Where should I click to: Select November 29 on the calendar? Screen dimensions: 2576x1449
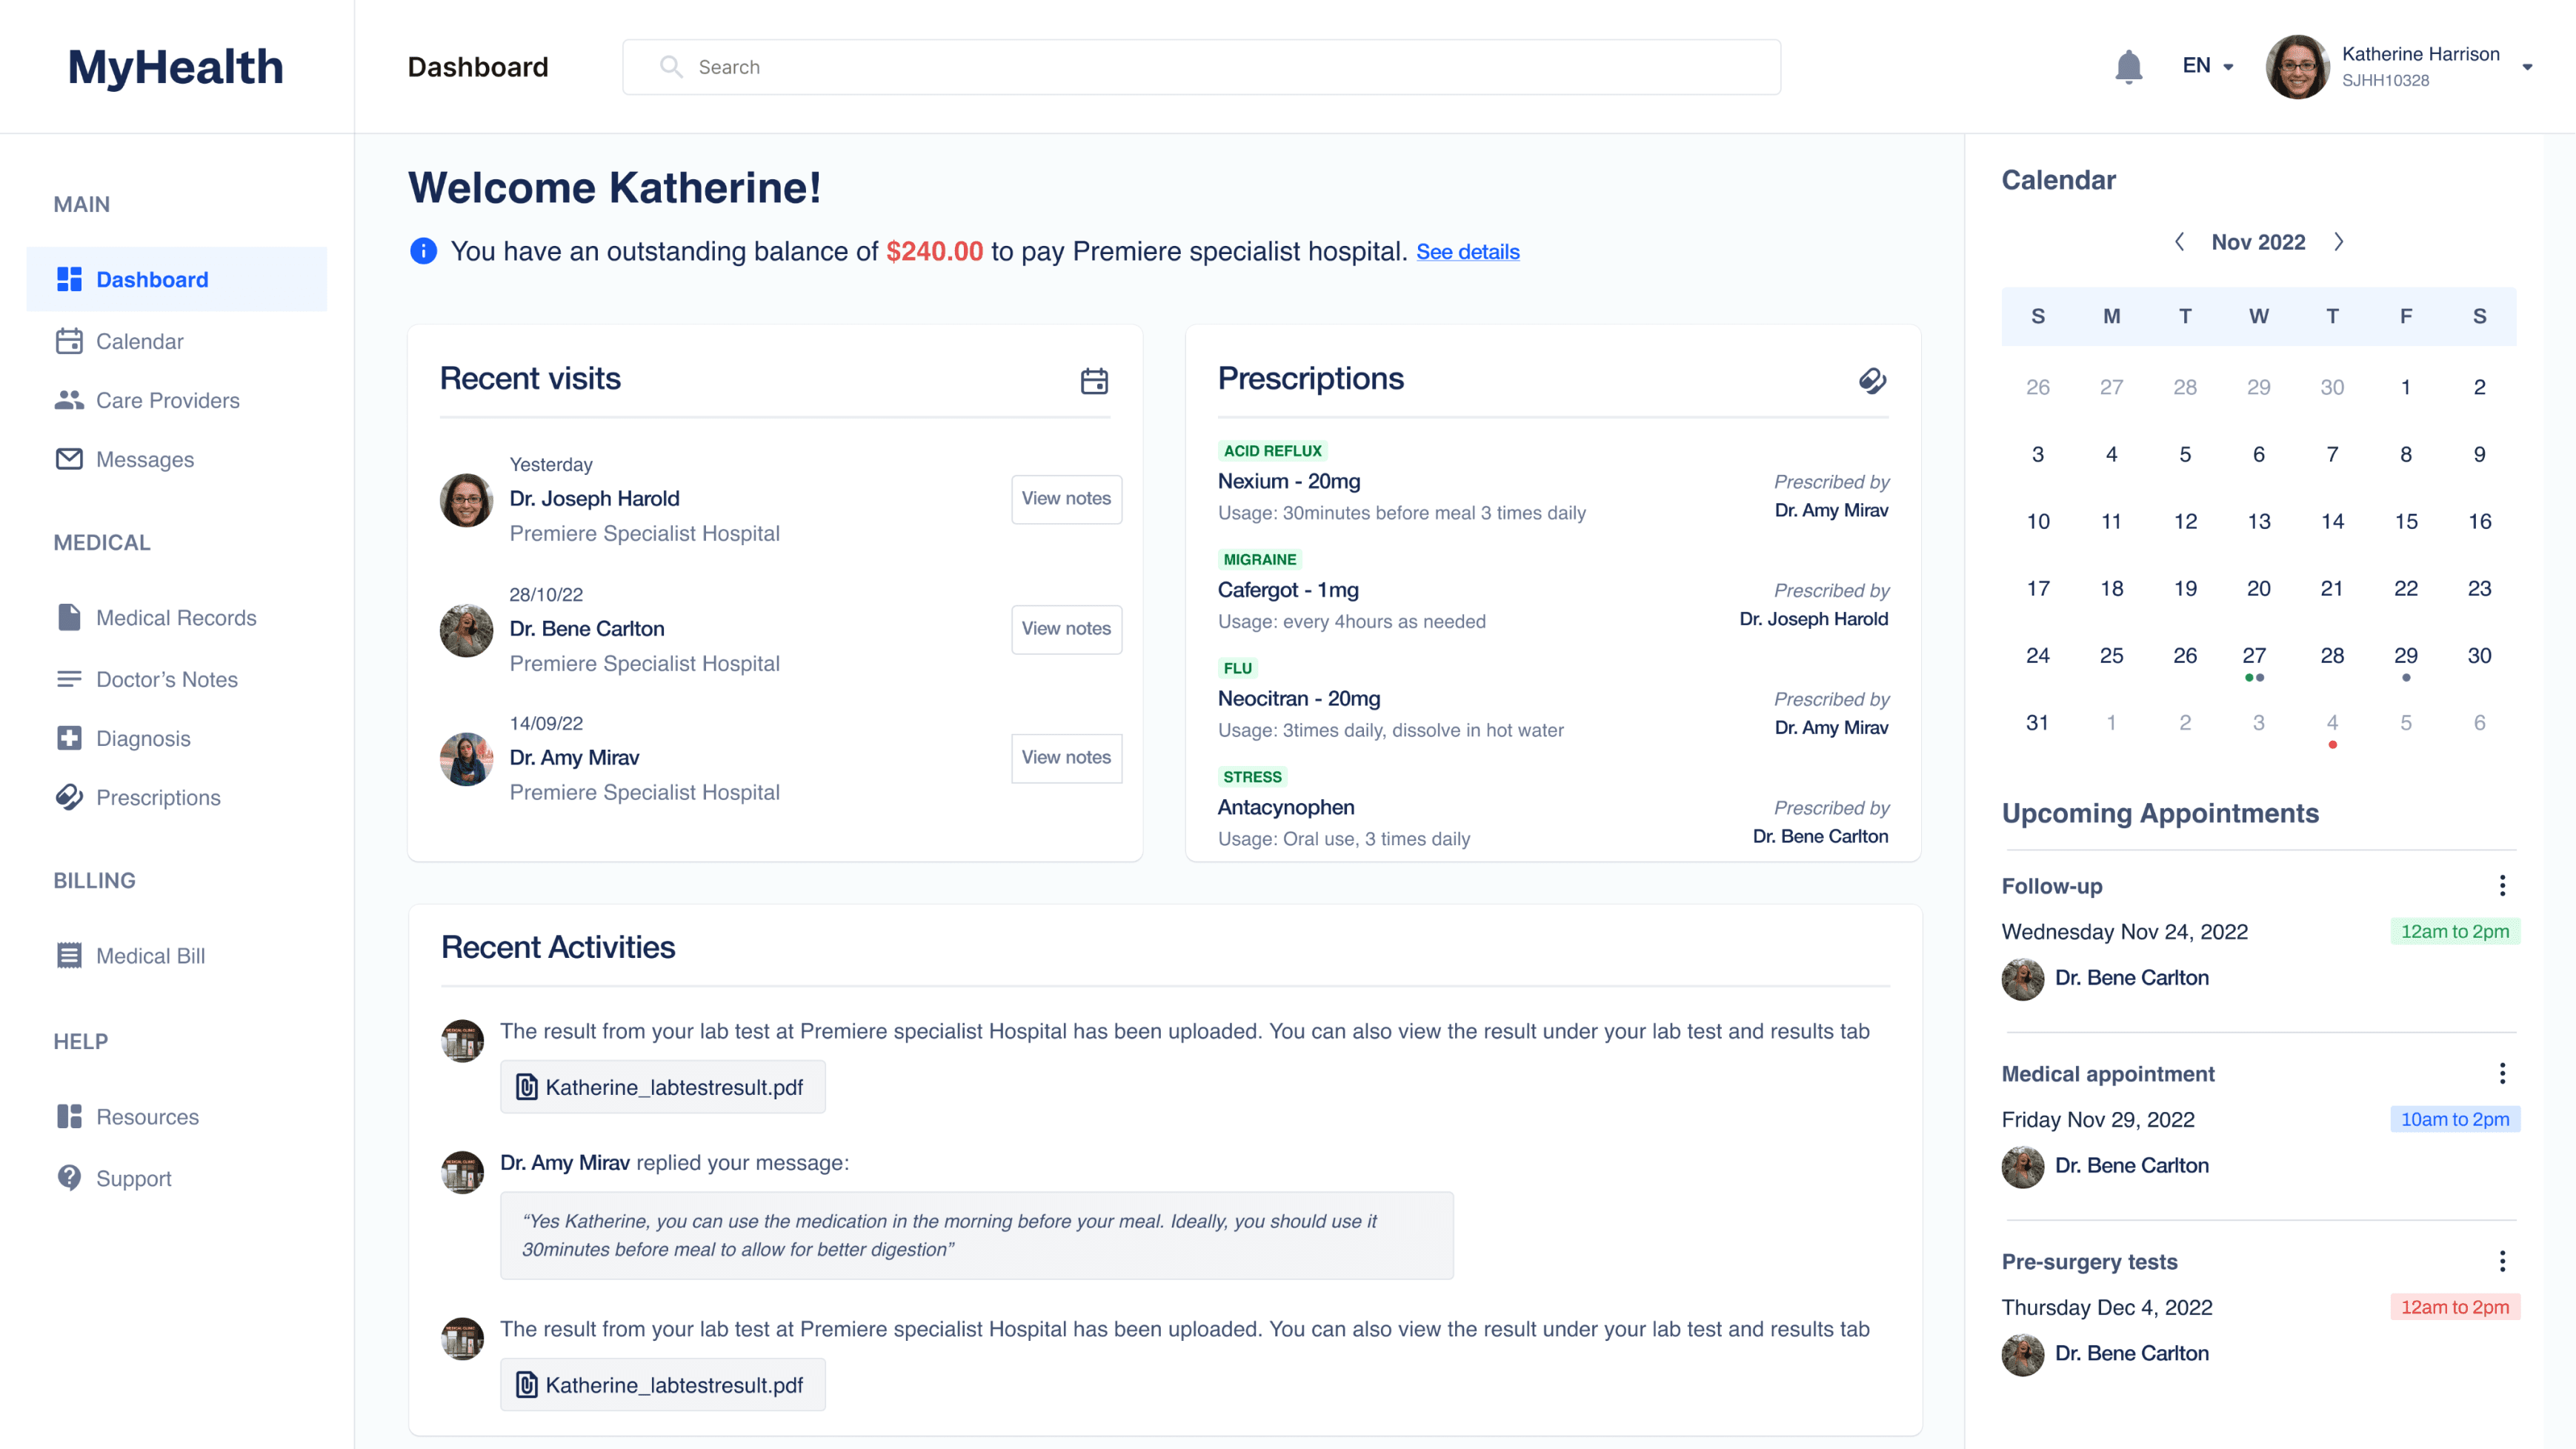2405,656
